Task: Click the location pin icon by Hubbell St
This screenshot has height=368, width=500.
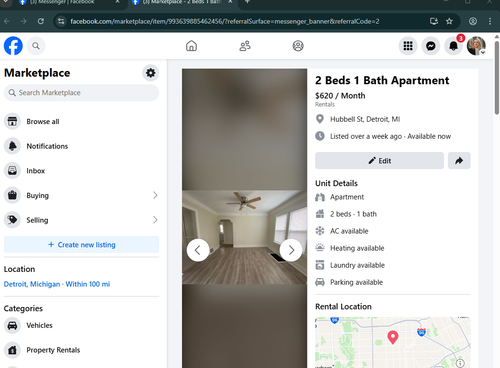Action: click(320, 119)
